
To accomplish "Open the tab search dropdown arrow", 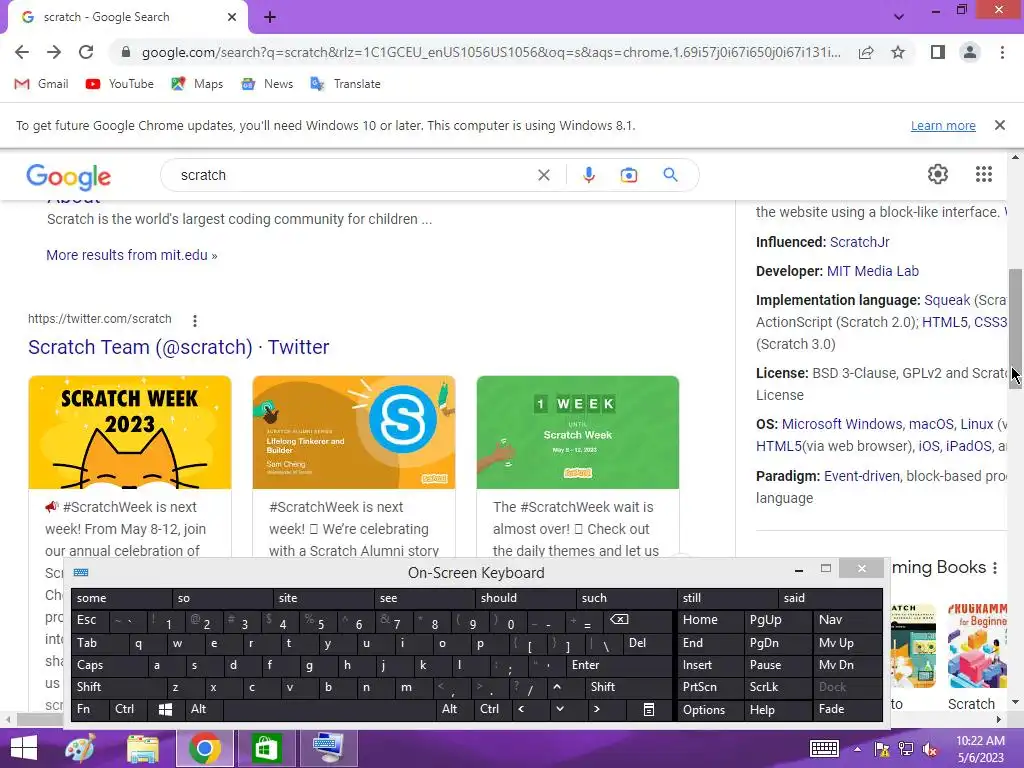I will tap(899, 17).
